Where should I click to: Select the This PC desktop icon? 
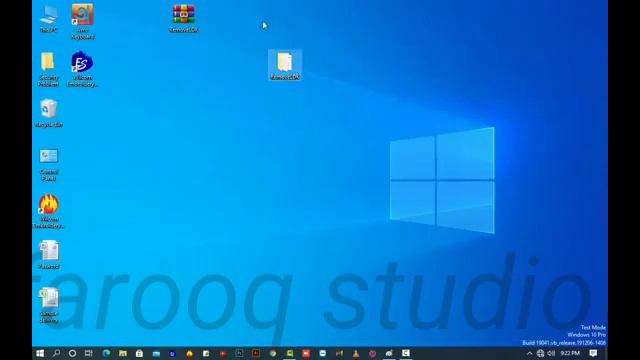pyautogui.click(x=49, y=18)
